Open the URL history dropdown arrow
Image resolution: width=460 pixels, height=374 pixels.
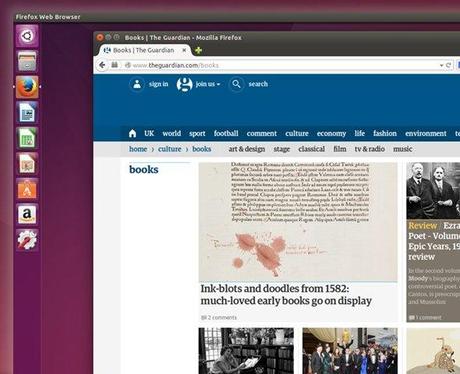[x=441, y=65]
